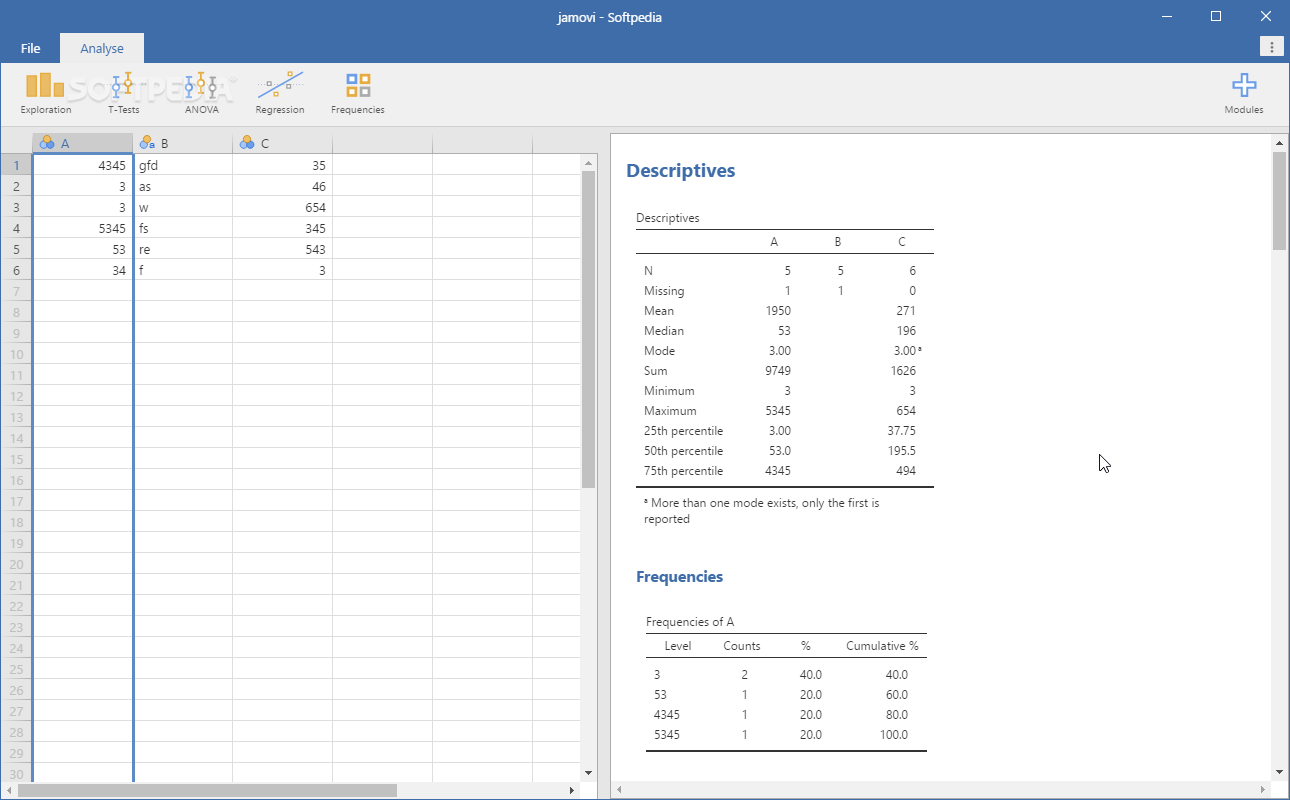This screenshot has height=800, width=1290.
Task: Open the ANOVA analyses menu
Action: [x=202, y=94]
